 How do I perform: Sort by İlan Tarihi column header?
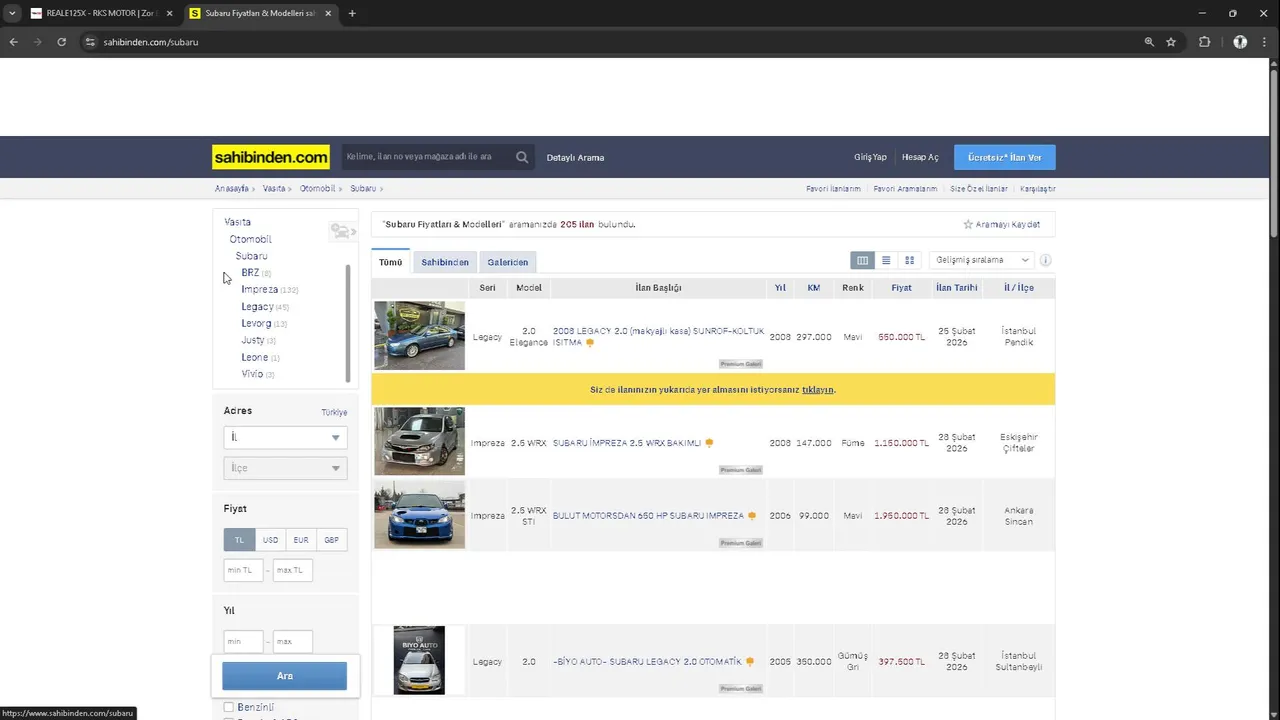coord(957,288)
